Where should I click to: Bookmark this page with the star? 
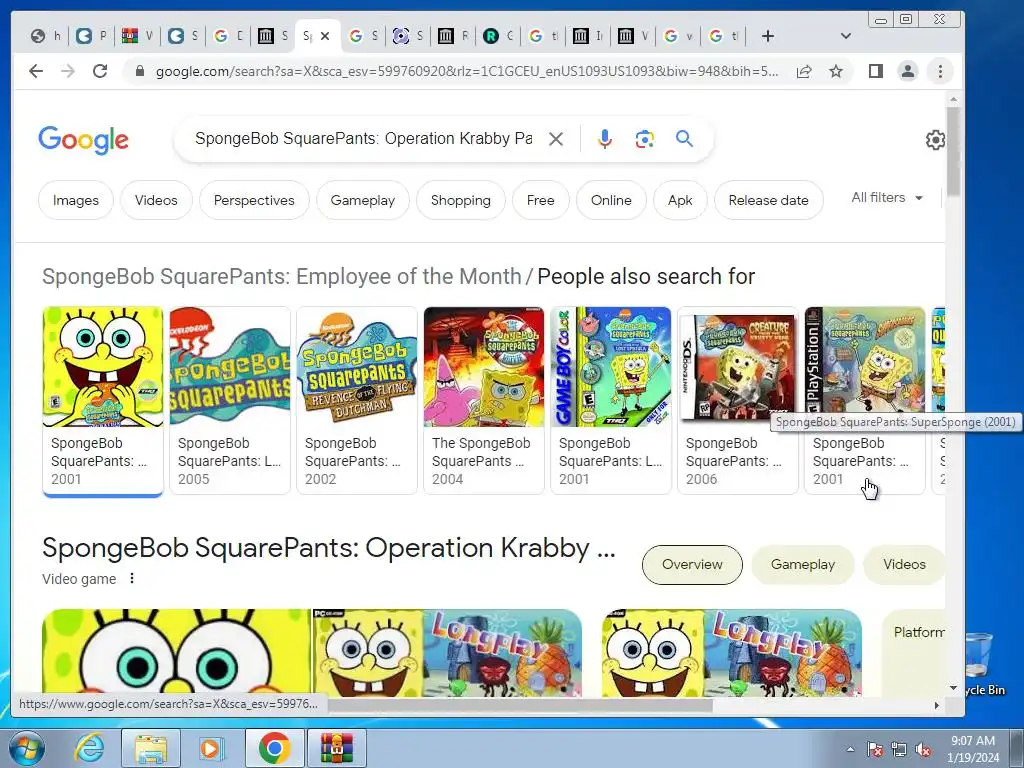836,71
